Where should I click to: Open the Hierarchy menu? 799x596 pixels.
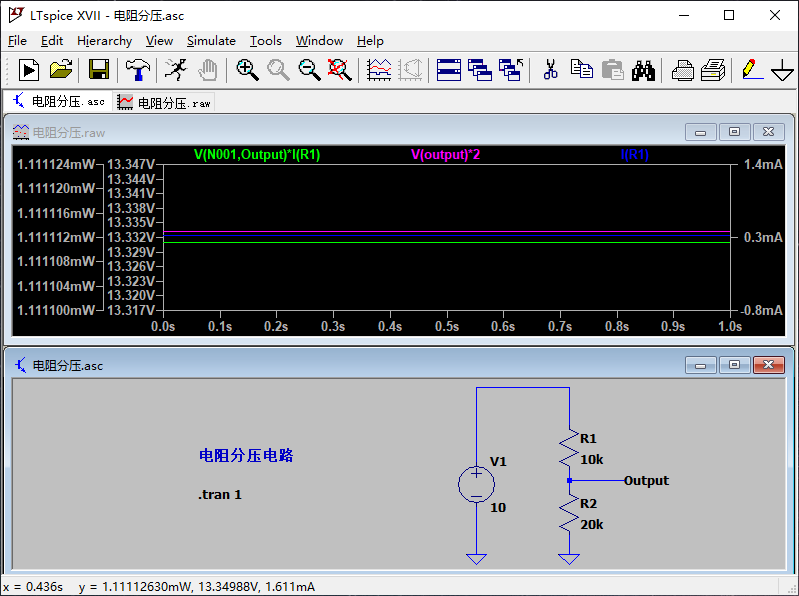pos(104,40)
